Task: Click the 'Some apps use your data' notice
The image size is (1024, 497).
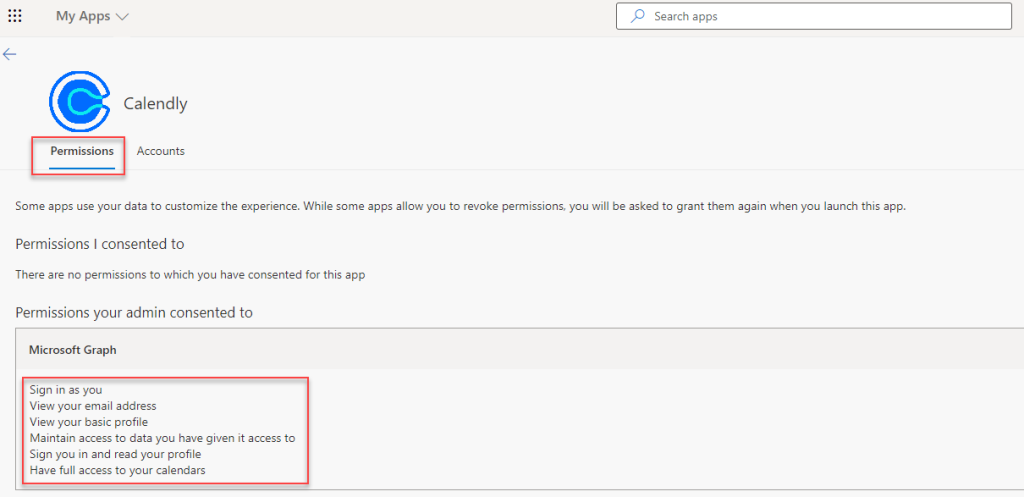Action: pos(460,206)
